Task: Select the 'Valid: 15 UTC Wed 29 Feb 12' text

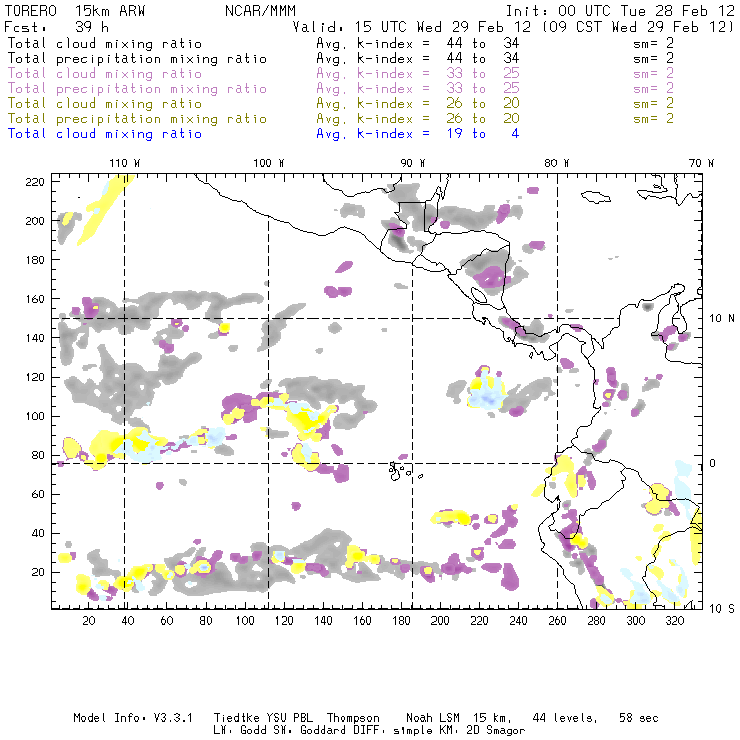Action: click(412, 27)
